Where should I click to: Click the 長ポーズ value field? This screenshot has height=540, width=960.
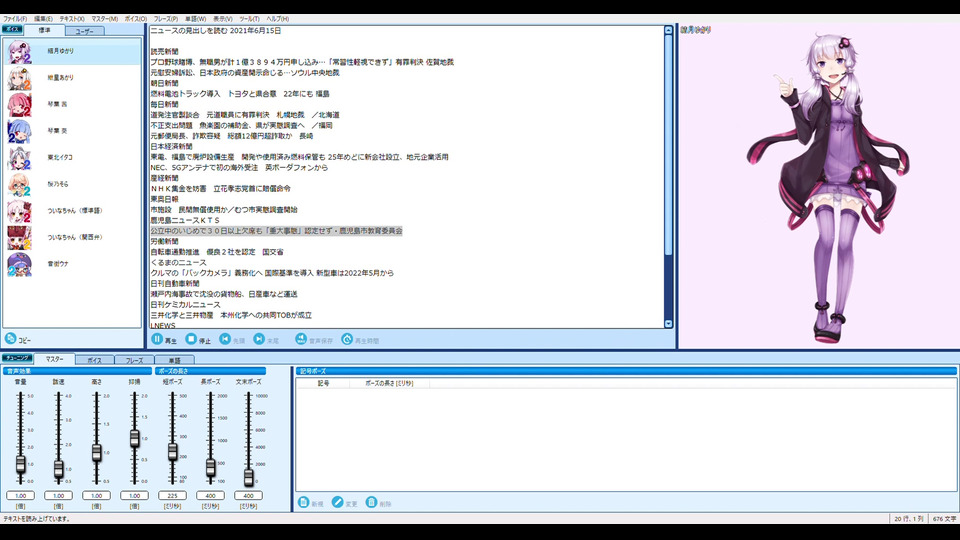coord(211,495)
